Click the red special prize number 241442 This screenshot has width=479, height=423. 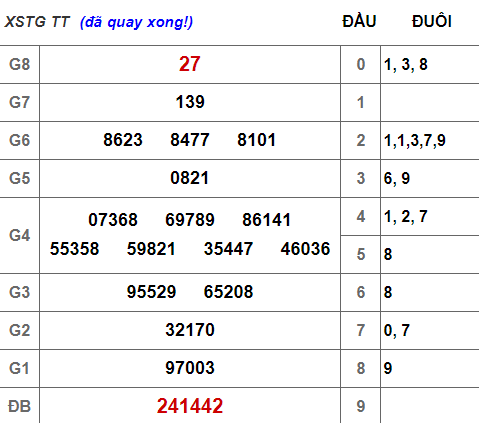[x=190, y=406]
